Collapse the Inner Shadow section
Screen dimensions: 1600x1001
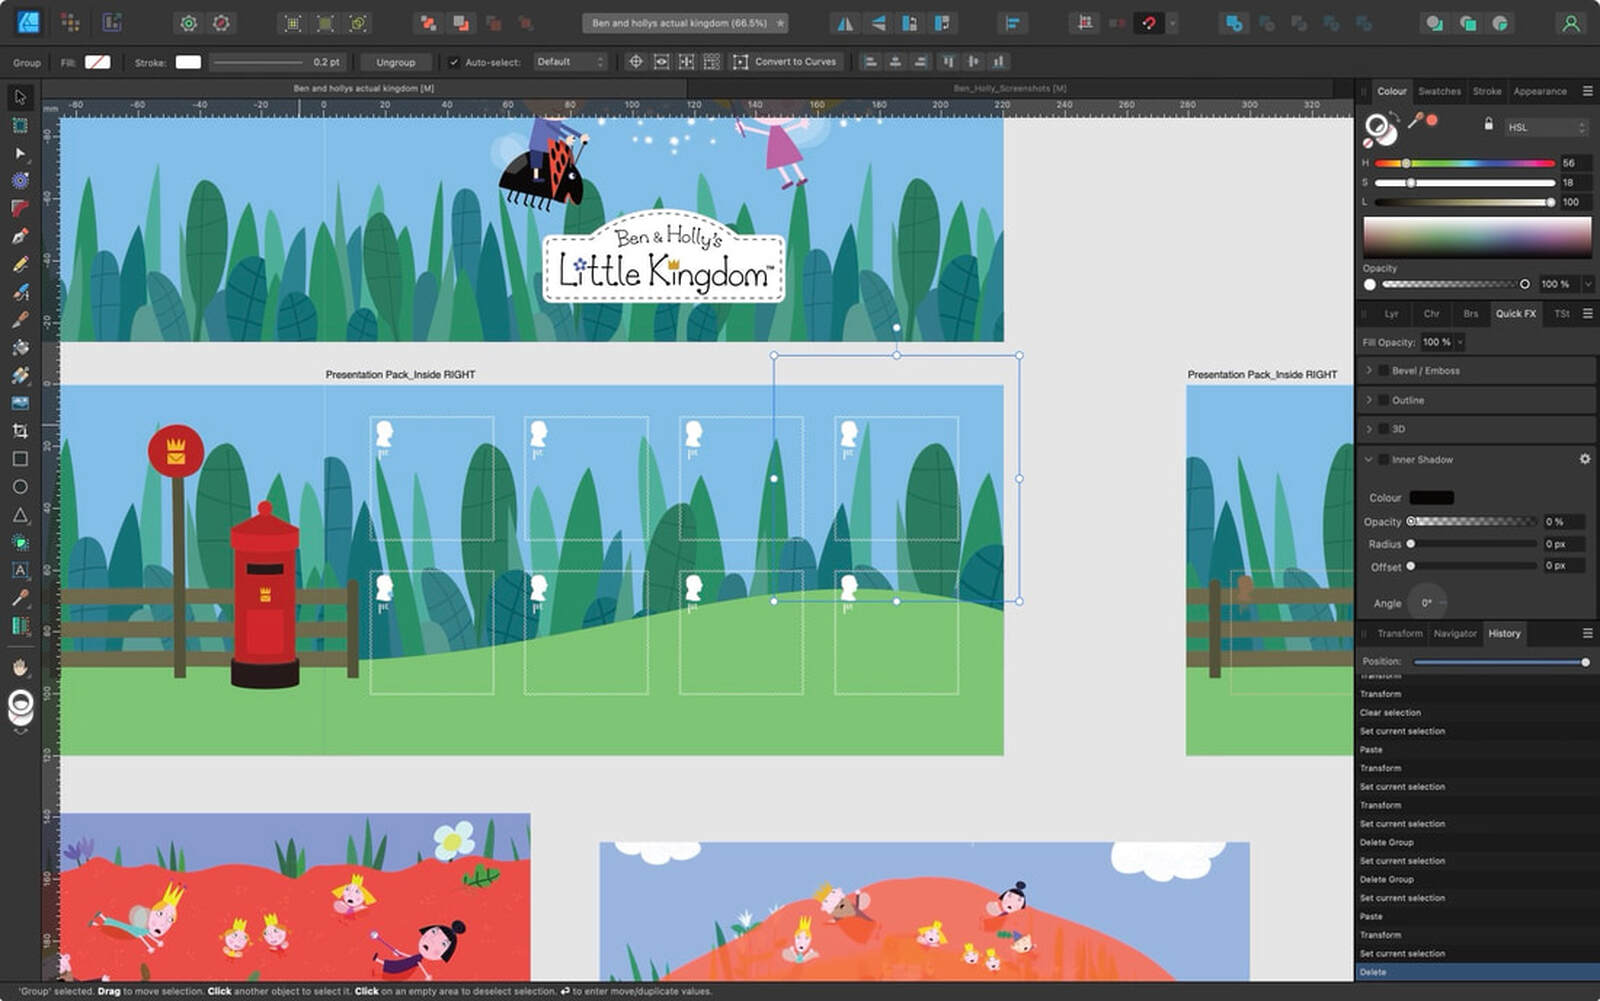click(x=1369, y=460)
